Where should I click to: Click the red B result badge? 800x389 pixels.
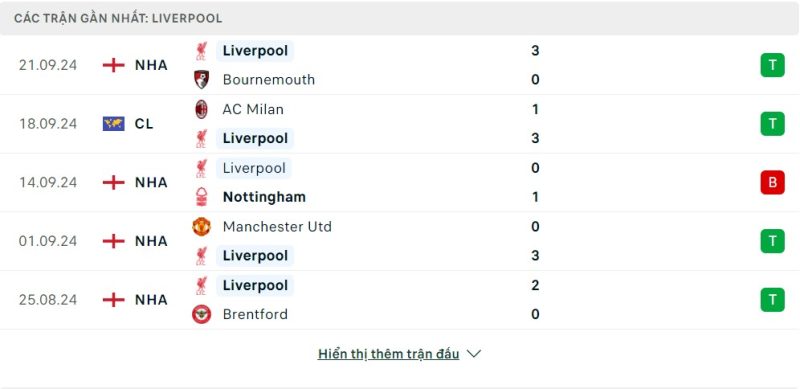pyautogui.click(x=772, y=182)
